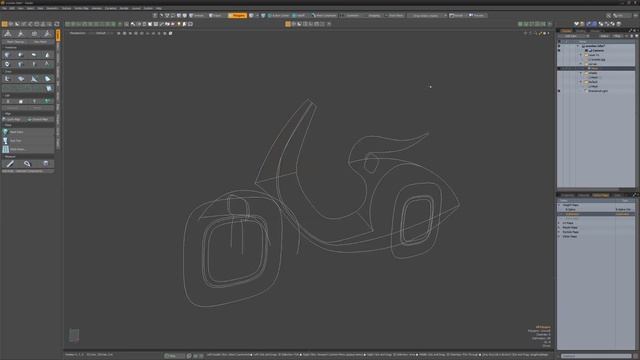Collapse the wheels folder in Items tree
Screen dimensions: 640x360
[x=581, y=73]
